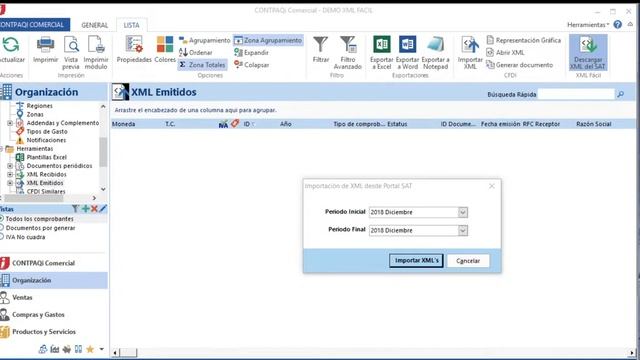This screenshot has width=640, height=360.
Task: Open Periodo Final dropdown
Action: coord(462,231)
